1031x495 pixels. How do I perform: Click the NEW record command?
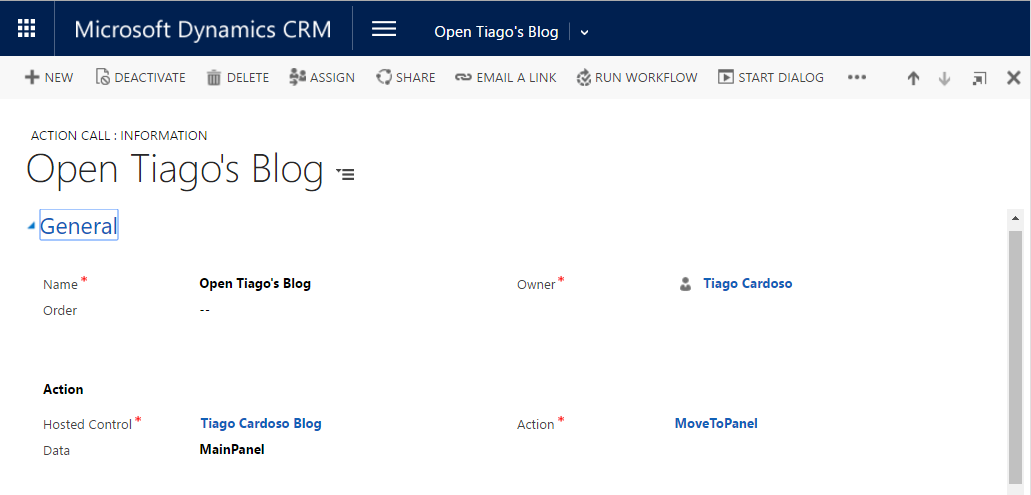(49, 77)
